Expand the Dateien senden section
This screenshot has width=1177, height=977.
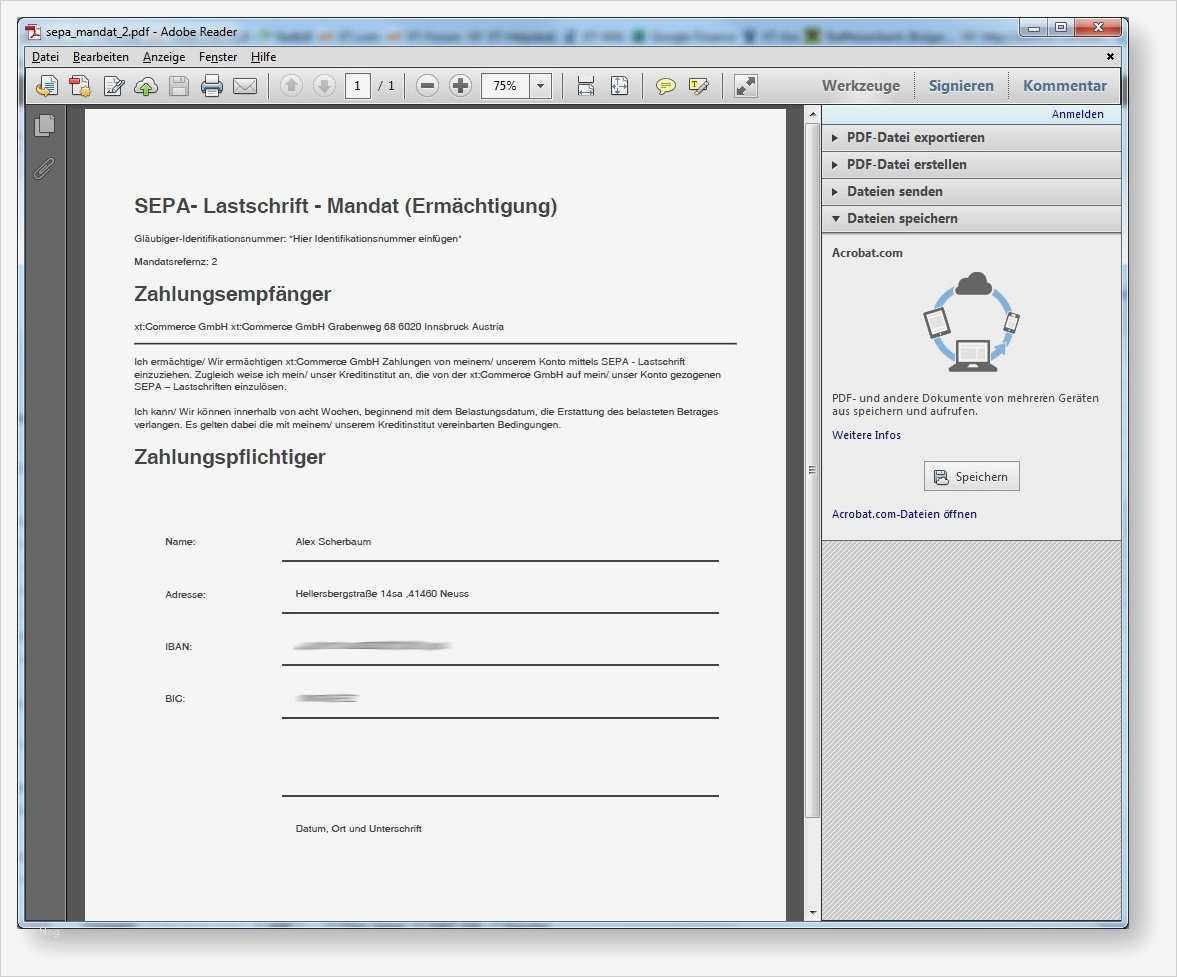[x=895, y=191]
